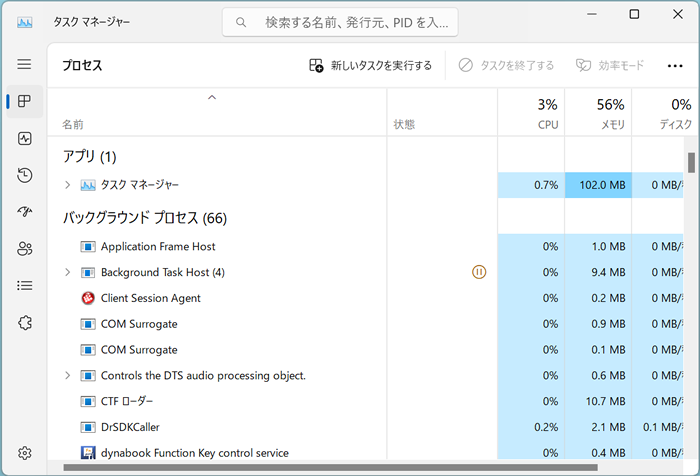Open the hamburger navigation menu
This screenshot has width=700, height=476.
tap(24, 64)
